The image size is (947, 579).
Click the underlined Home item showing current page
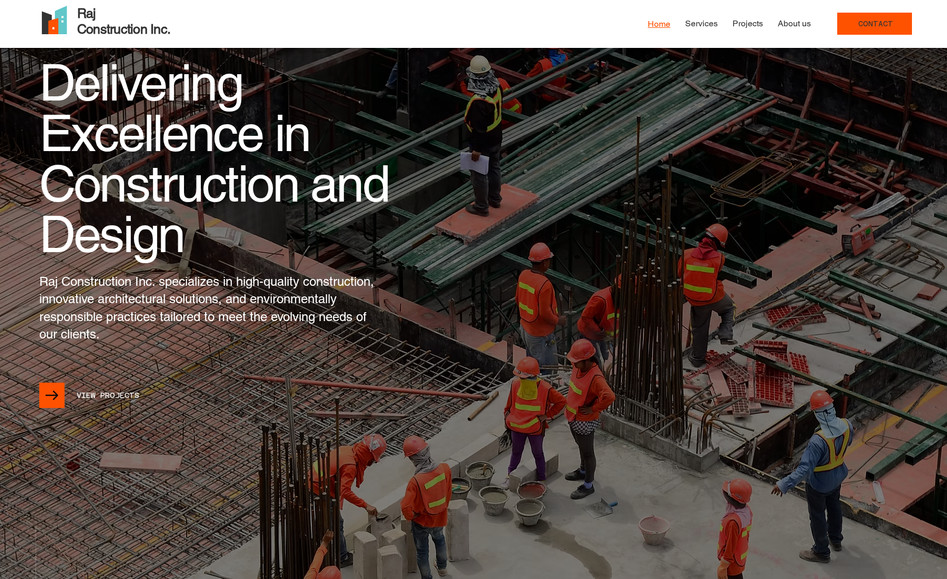(x=659, y=23)
